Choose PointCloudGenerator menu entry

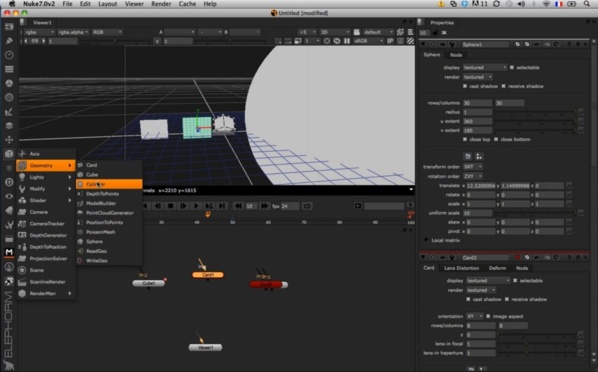(x=109, y=213)
